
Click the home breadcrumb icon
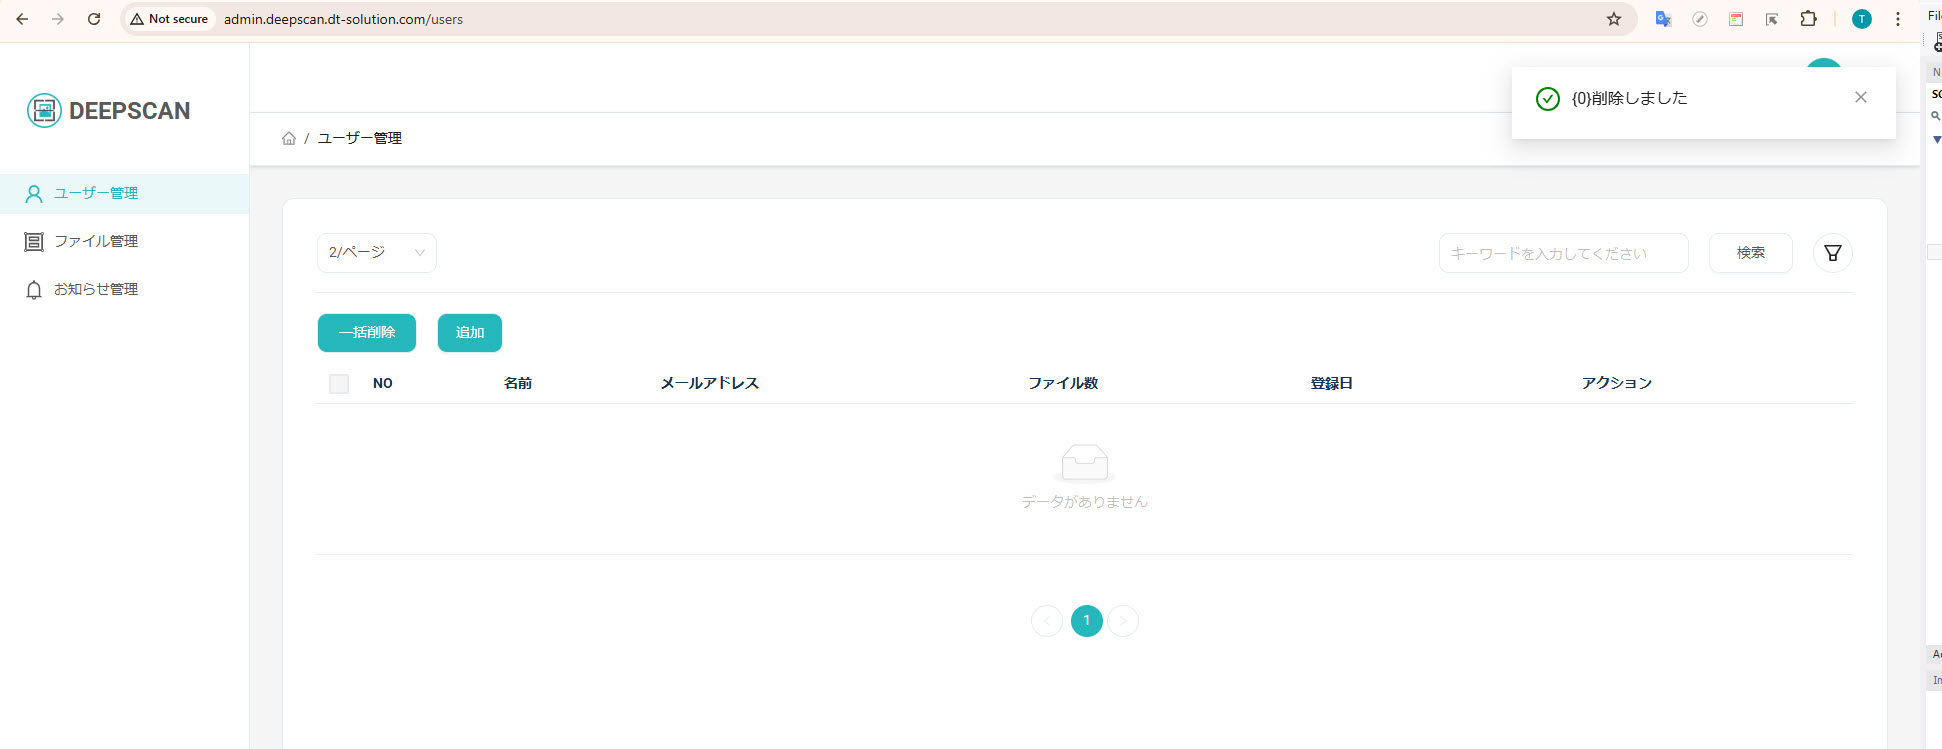[289, 138]
